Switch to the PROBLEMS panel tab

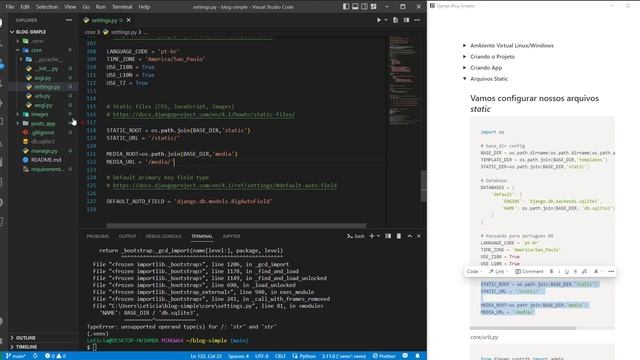(98, 236)
